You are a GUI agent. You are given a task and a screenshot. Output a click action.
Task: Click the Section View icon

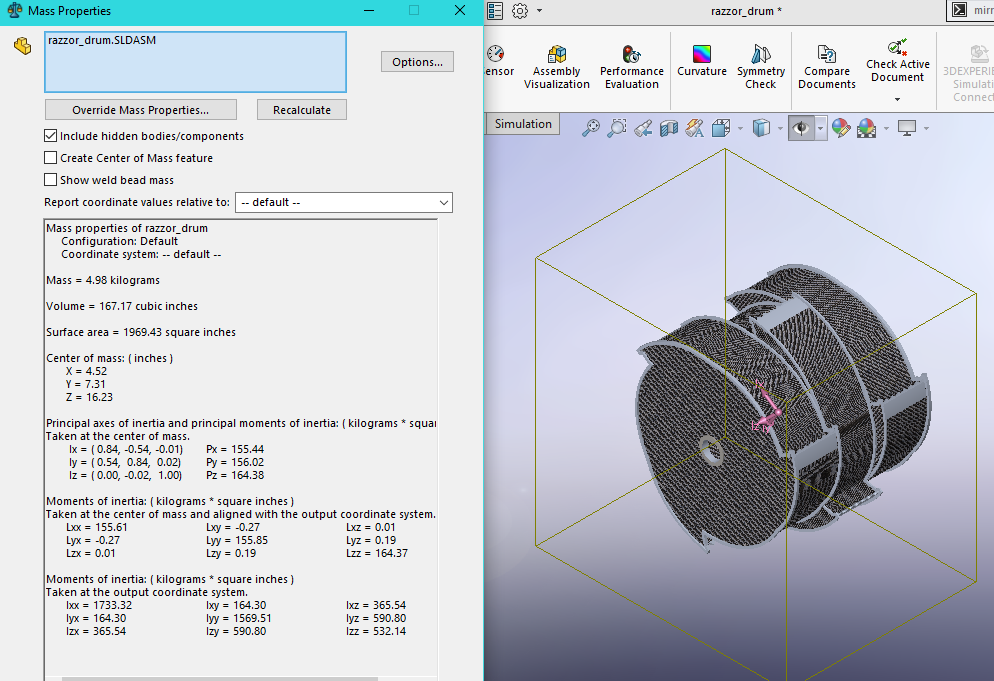[x=669, y=128]
